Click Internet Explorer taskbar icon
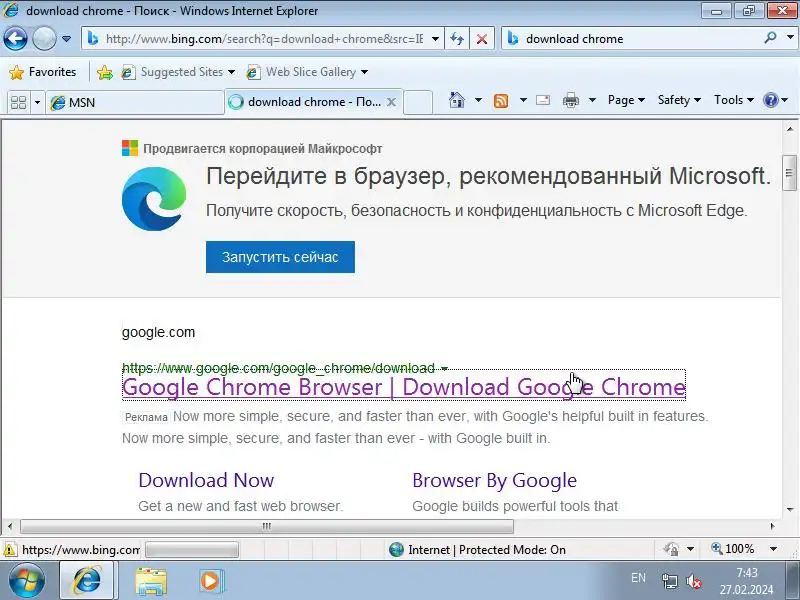This screenshot has width=800, height=600. pyautogui.click(x=88, y=581)
